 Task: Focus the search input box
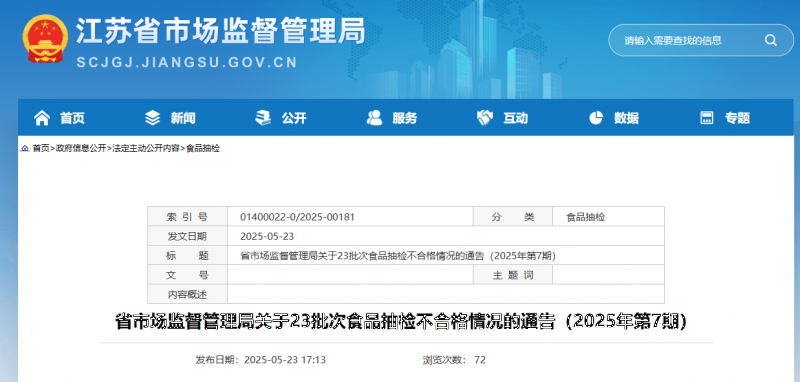(x=701, y=40)
